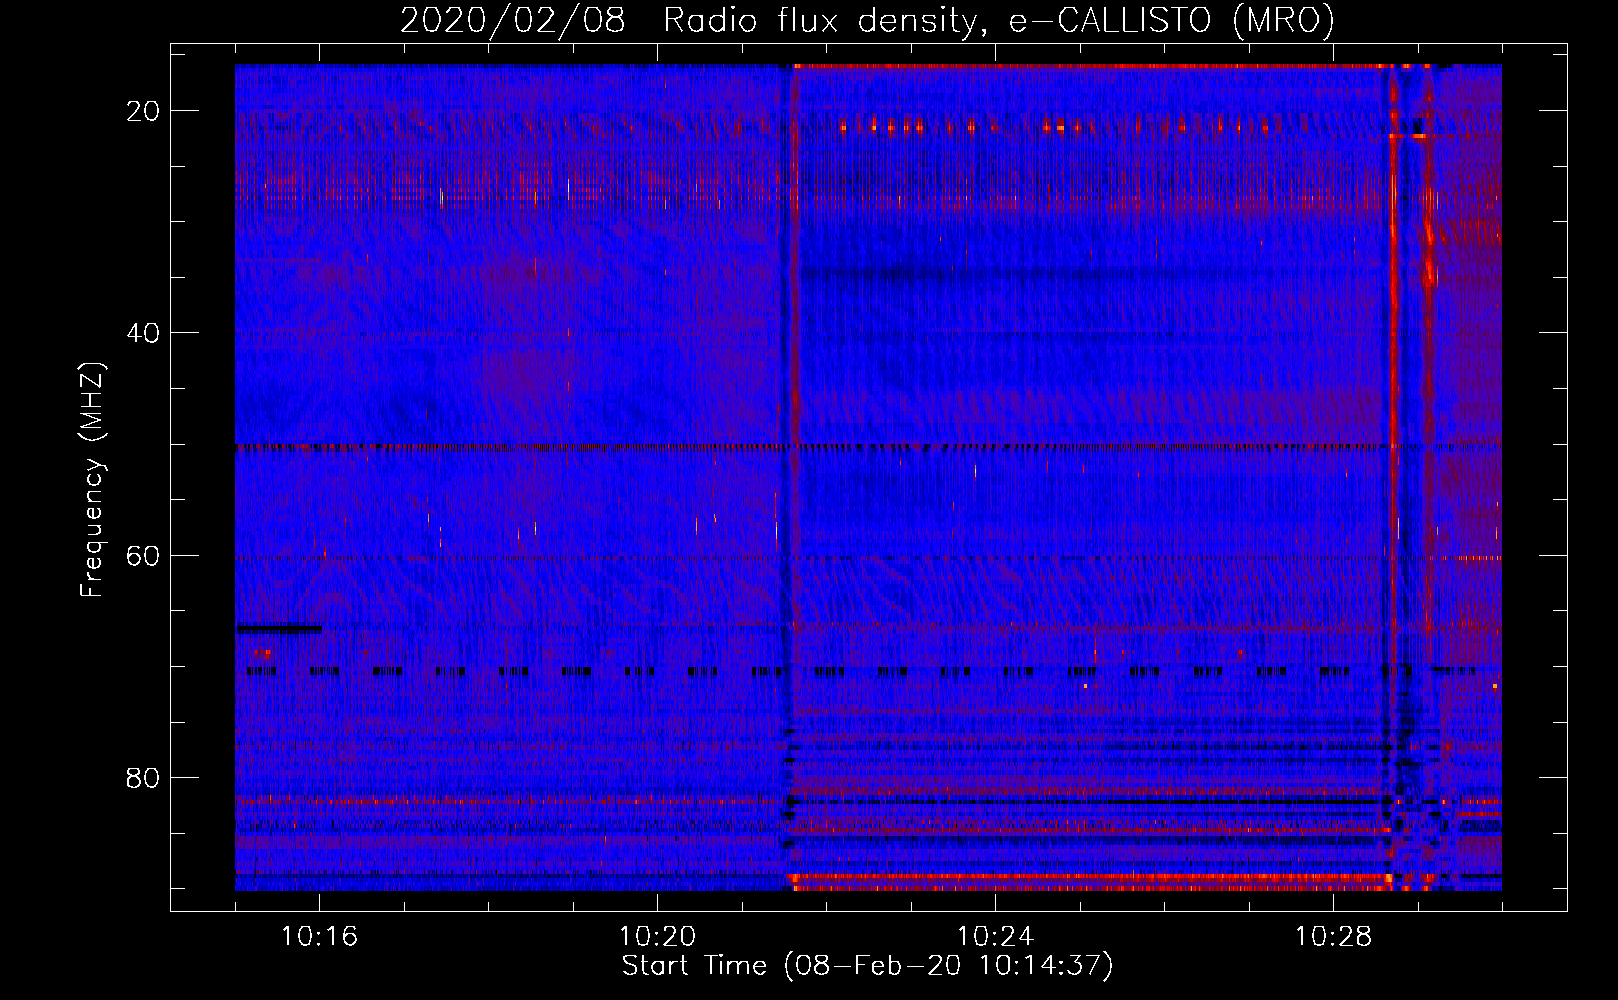Click the 20 MHz frequency tick label

click(143, 111)
